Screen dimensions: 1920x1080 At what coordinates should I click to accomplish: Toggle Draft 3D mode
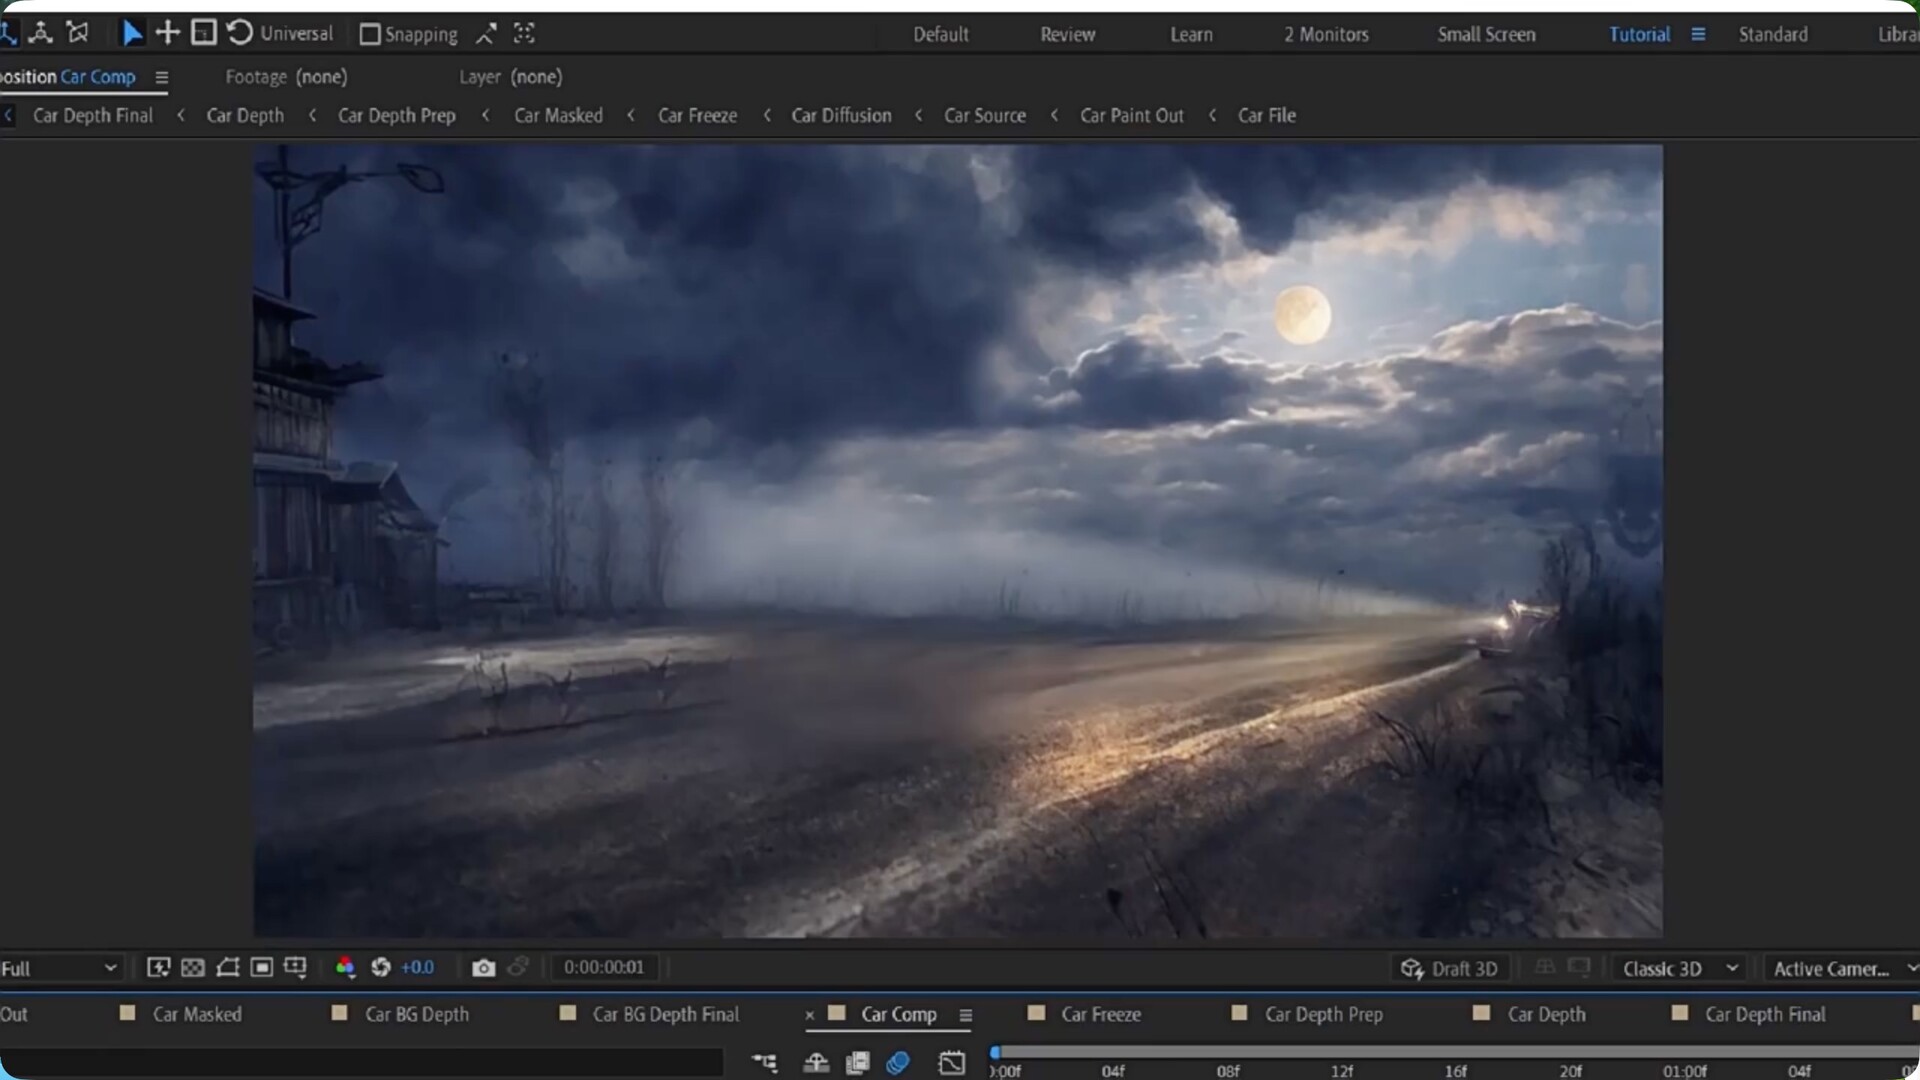point(1450,968)
